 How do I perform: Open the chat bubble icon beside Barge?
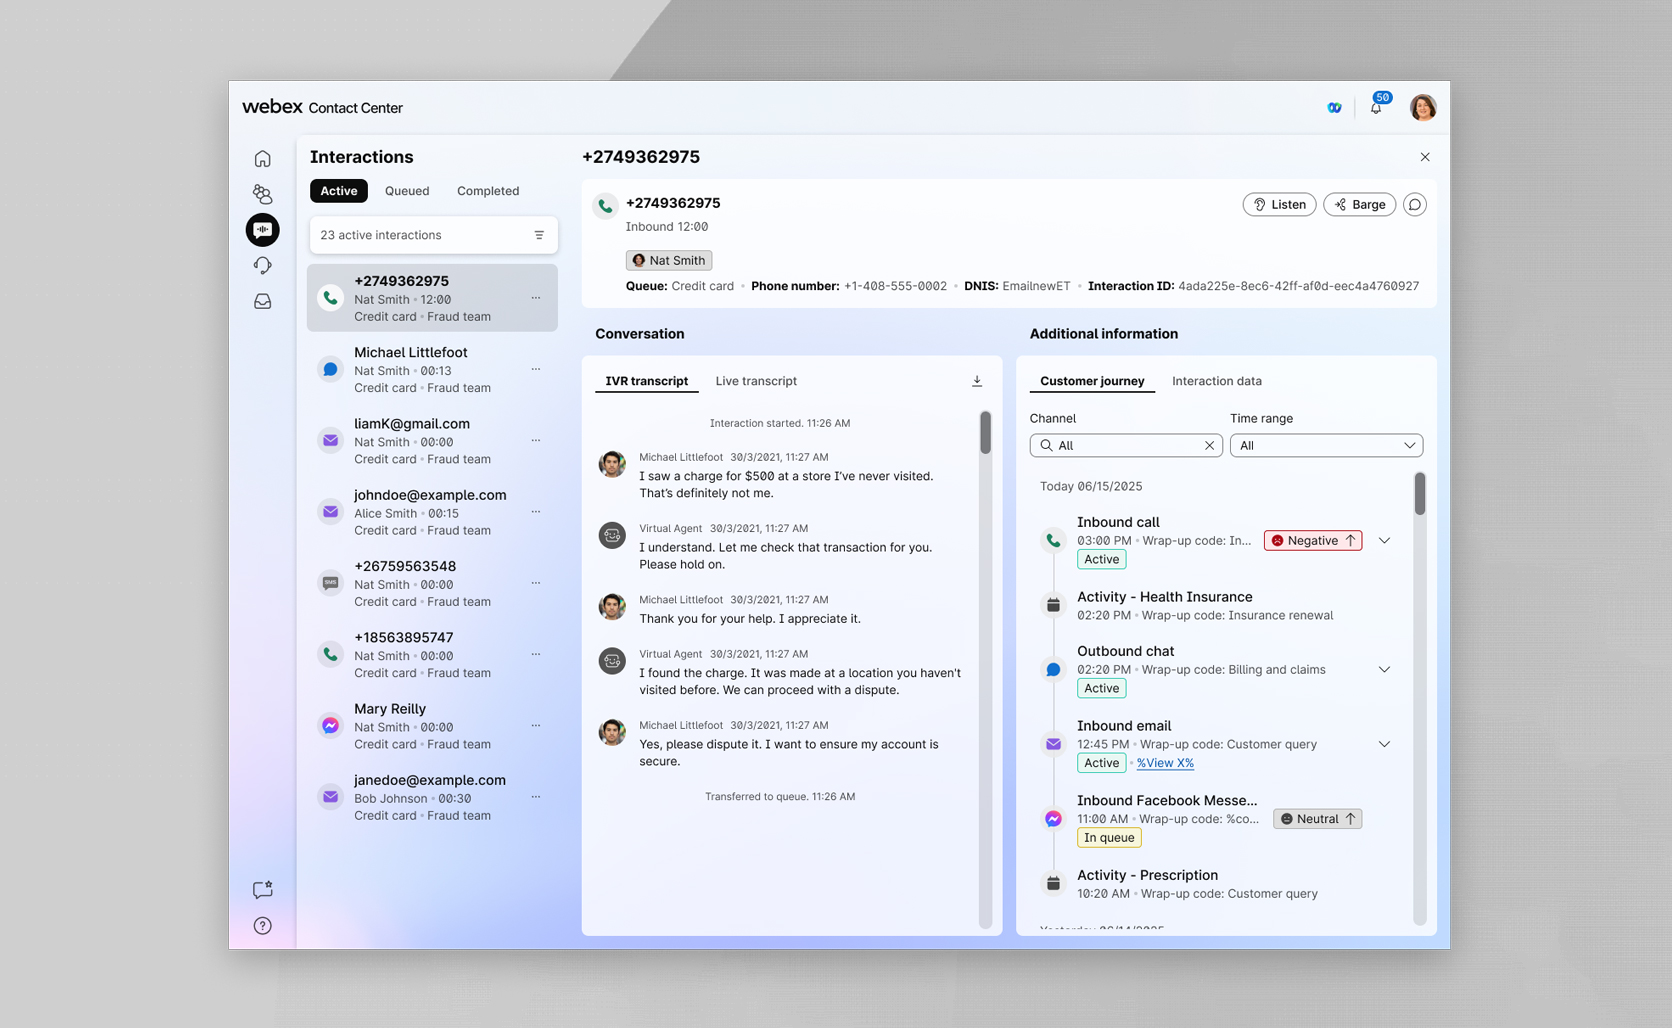click(x=1414, y=205)
